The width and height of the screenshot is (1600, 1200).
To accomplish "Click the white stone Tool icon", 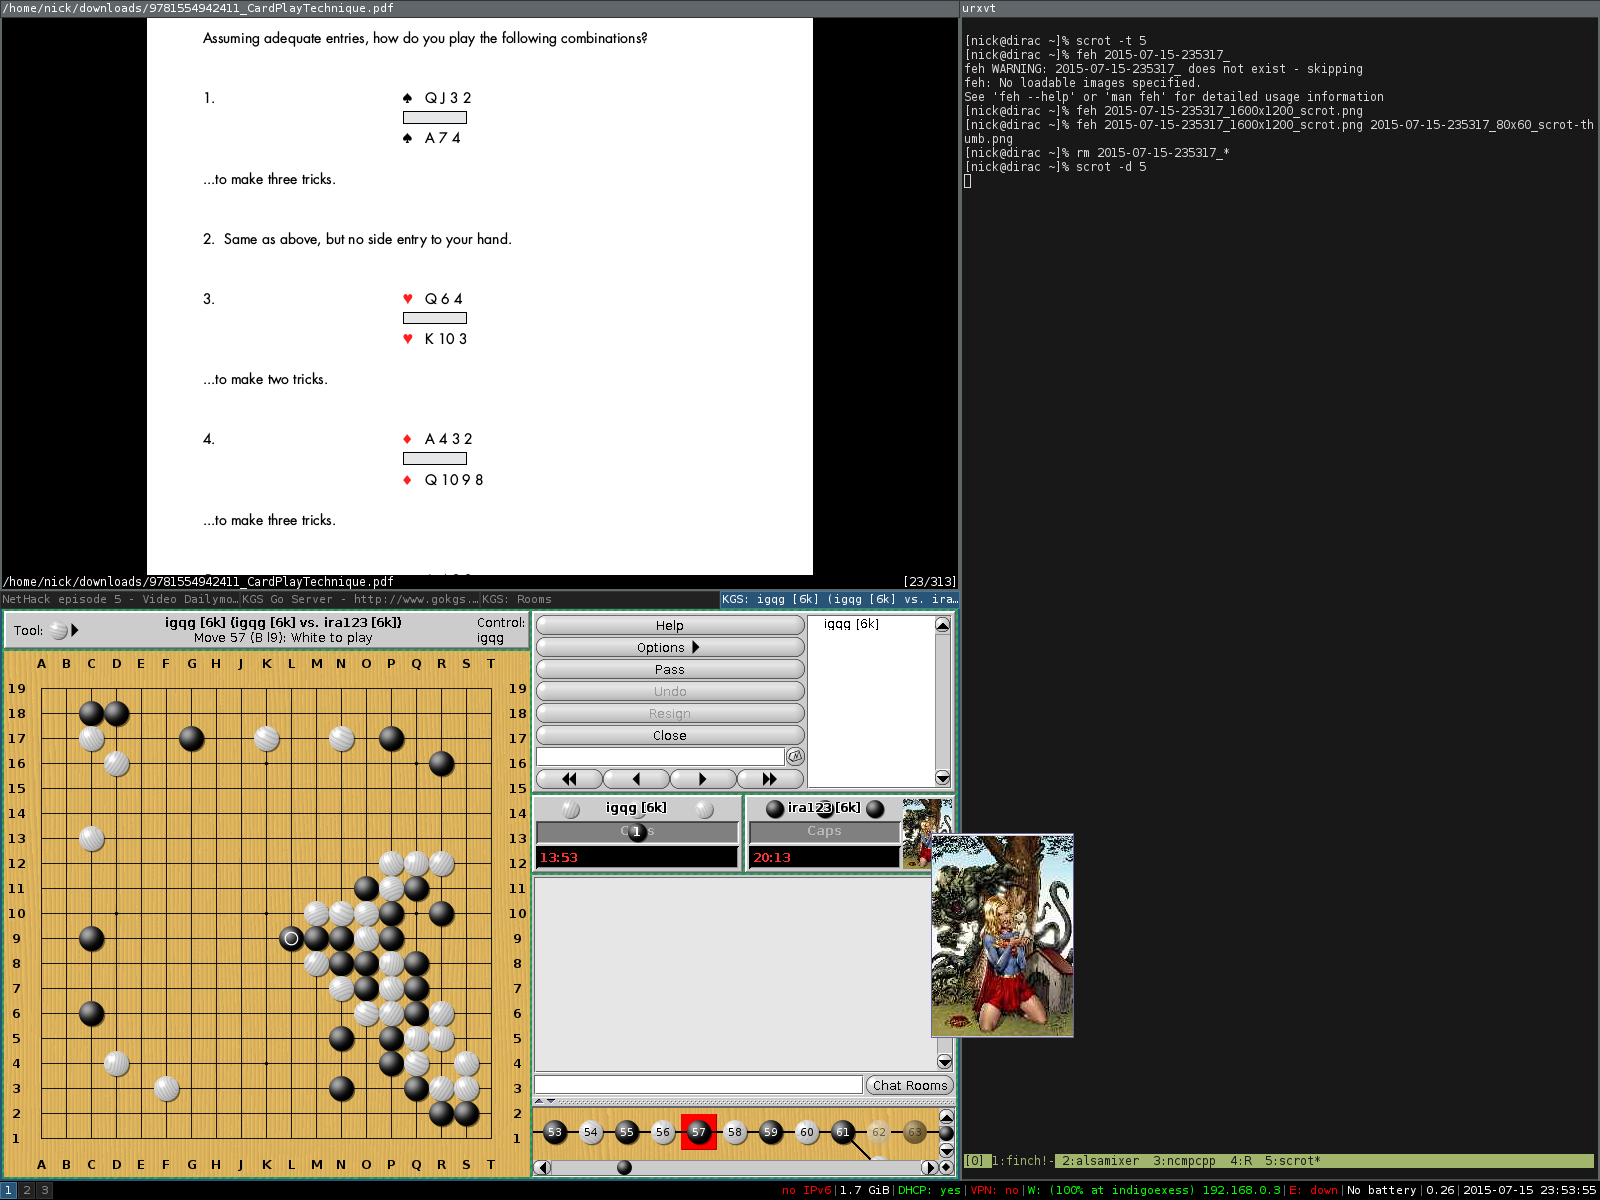I will click(x=59, y=630).
